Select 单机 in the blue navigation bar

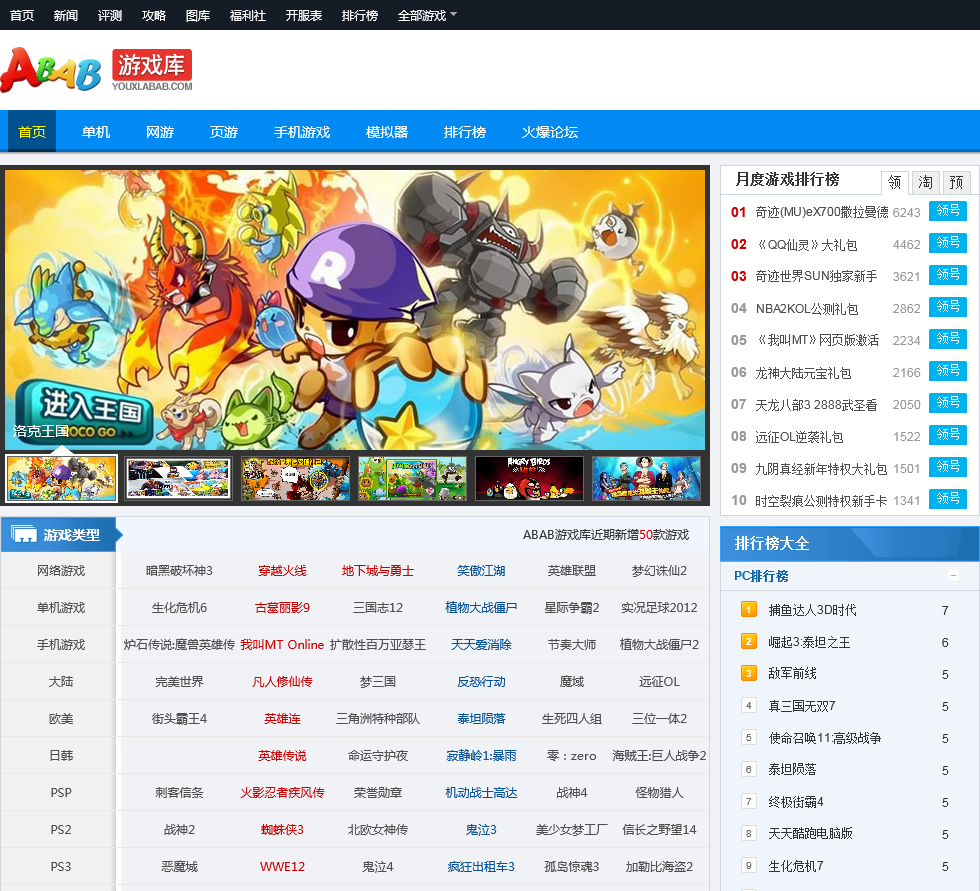(x=96, y=132)
